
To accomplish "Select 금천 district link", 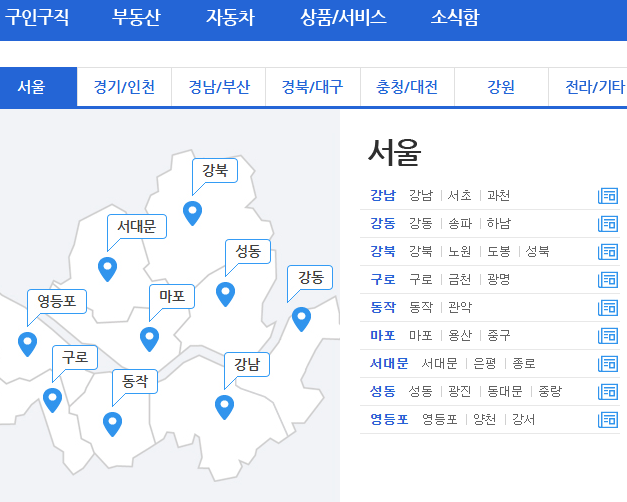I will pyautogui.click(x=460, y=279).
